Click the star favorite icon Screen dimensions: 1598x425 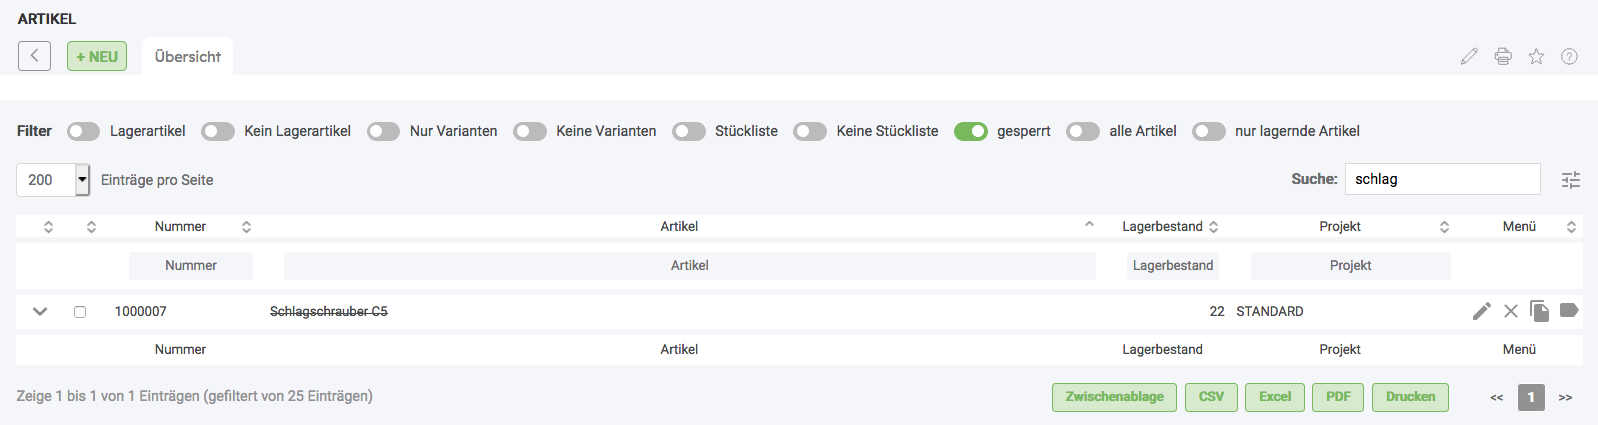(x=1536, y=56)
